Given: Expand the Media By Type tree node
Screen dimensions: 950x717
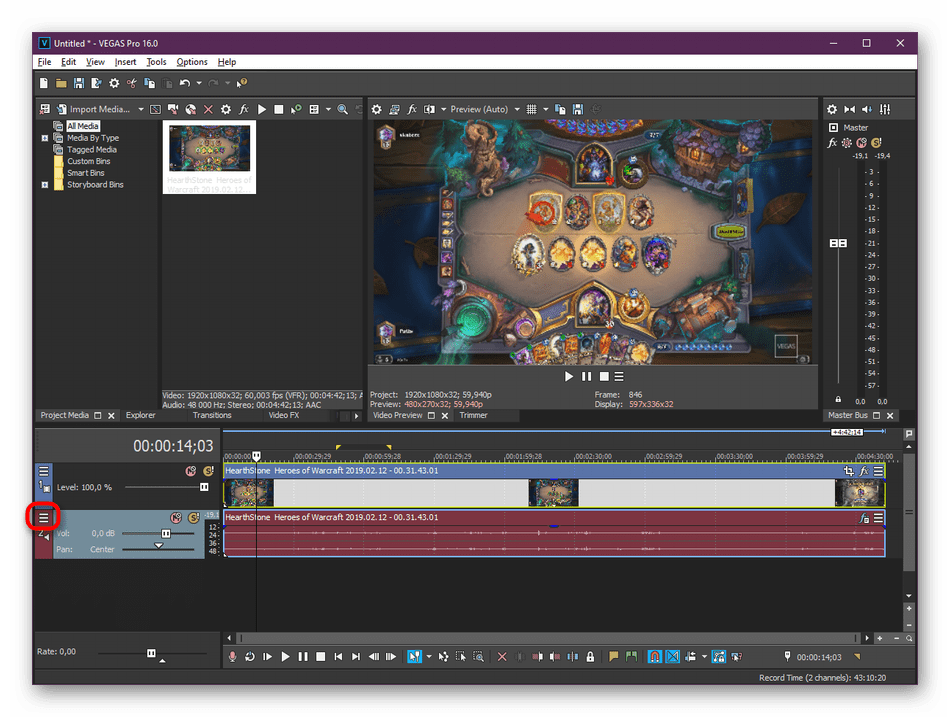Looking at the screenshot, I should [45, 138].
